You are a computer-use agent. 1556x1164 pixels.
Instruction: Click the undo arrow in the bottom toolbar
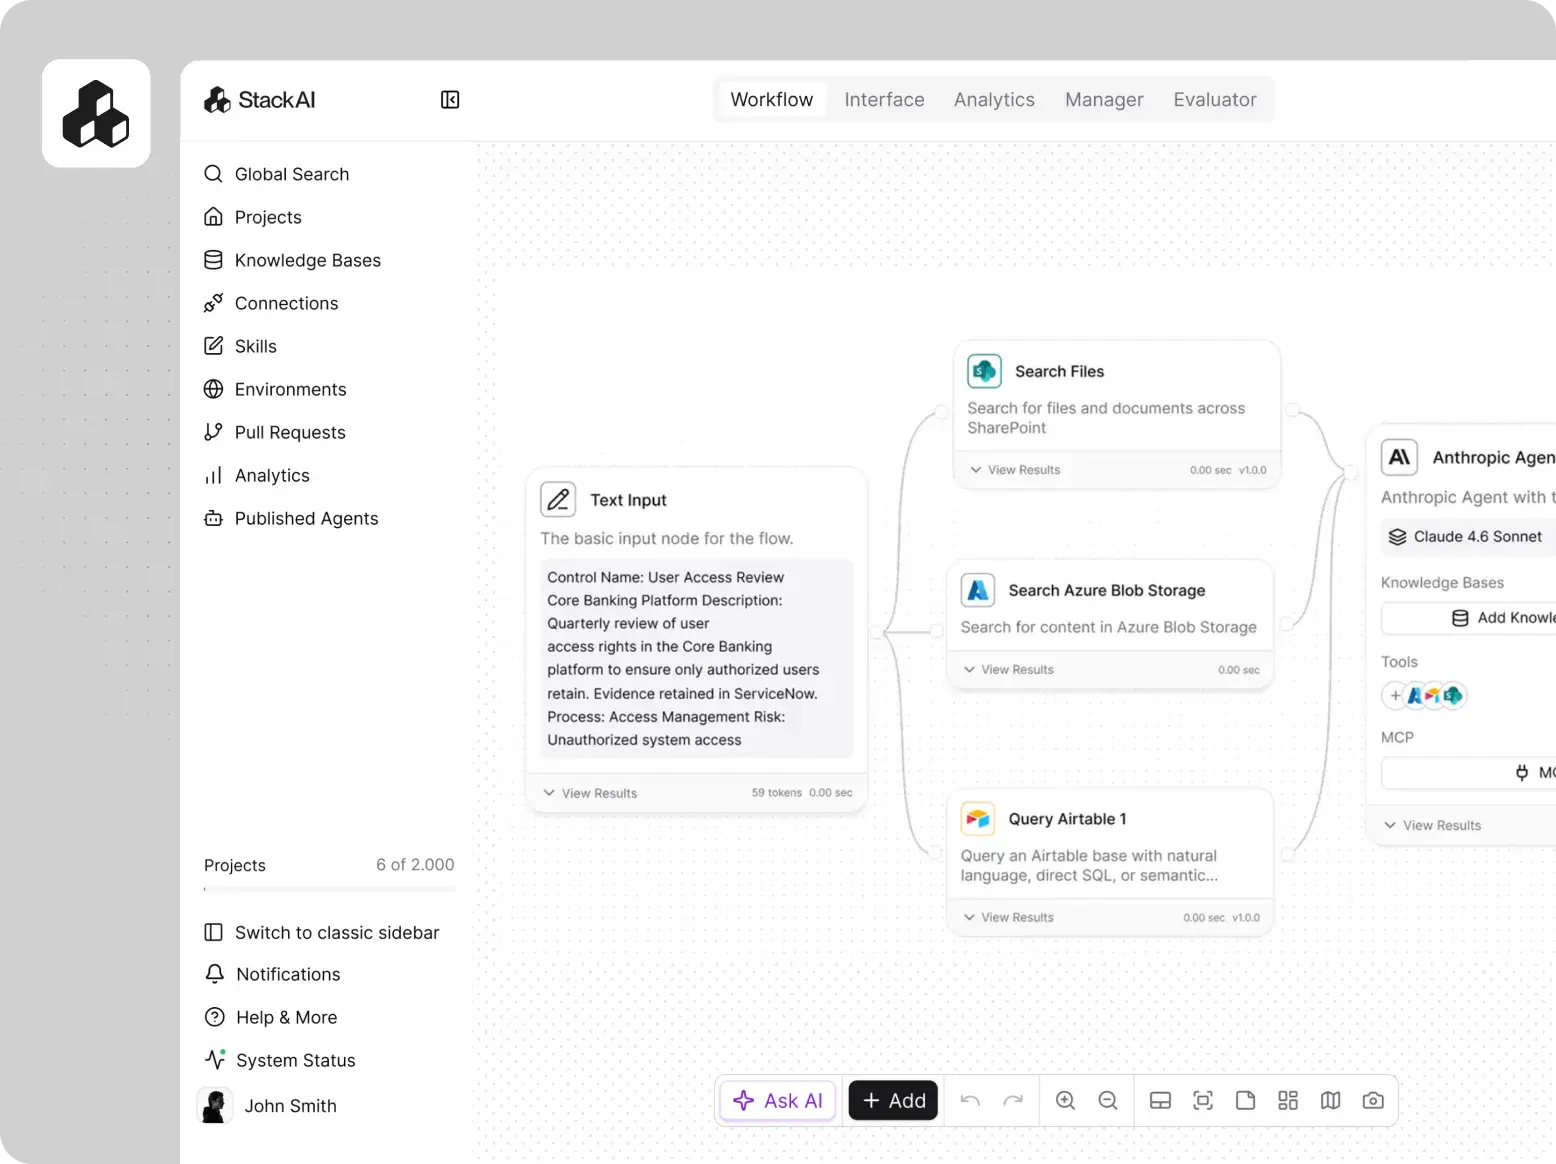coord(970,1101)
